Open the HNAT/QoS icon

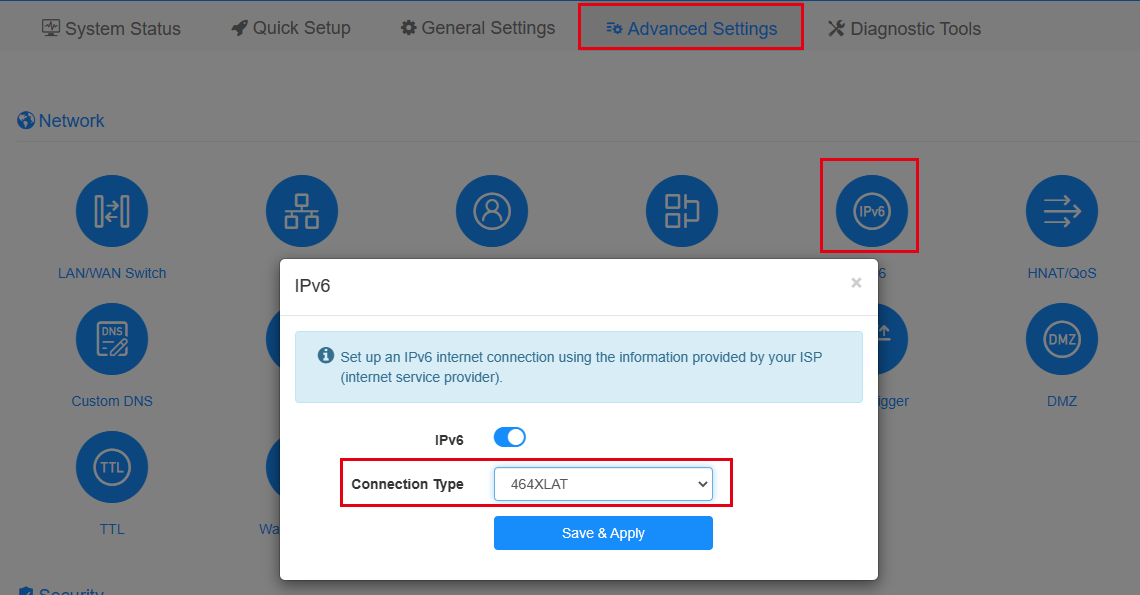click(x=1061, y=211)
